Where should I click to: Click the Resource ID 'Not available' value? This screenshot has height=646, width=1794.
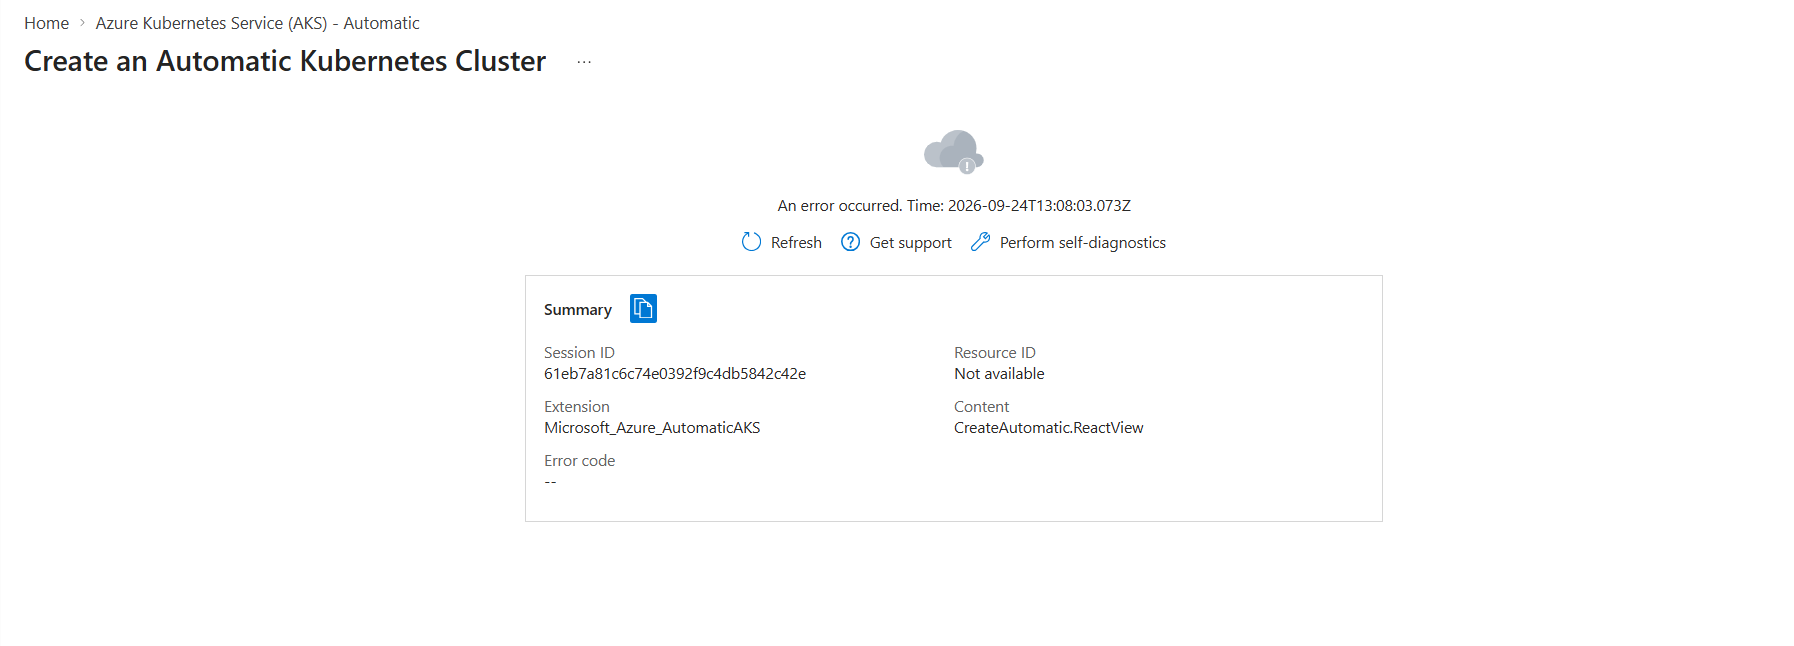(999, 374)
